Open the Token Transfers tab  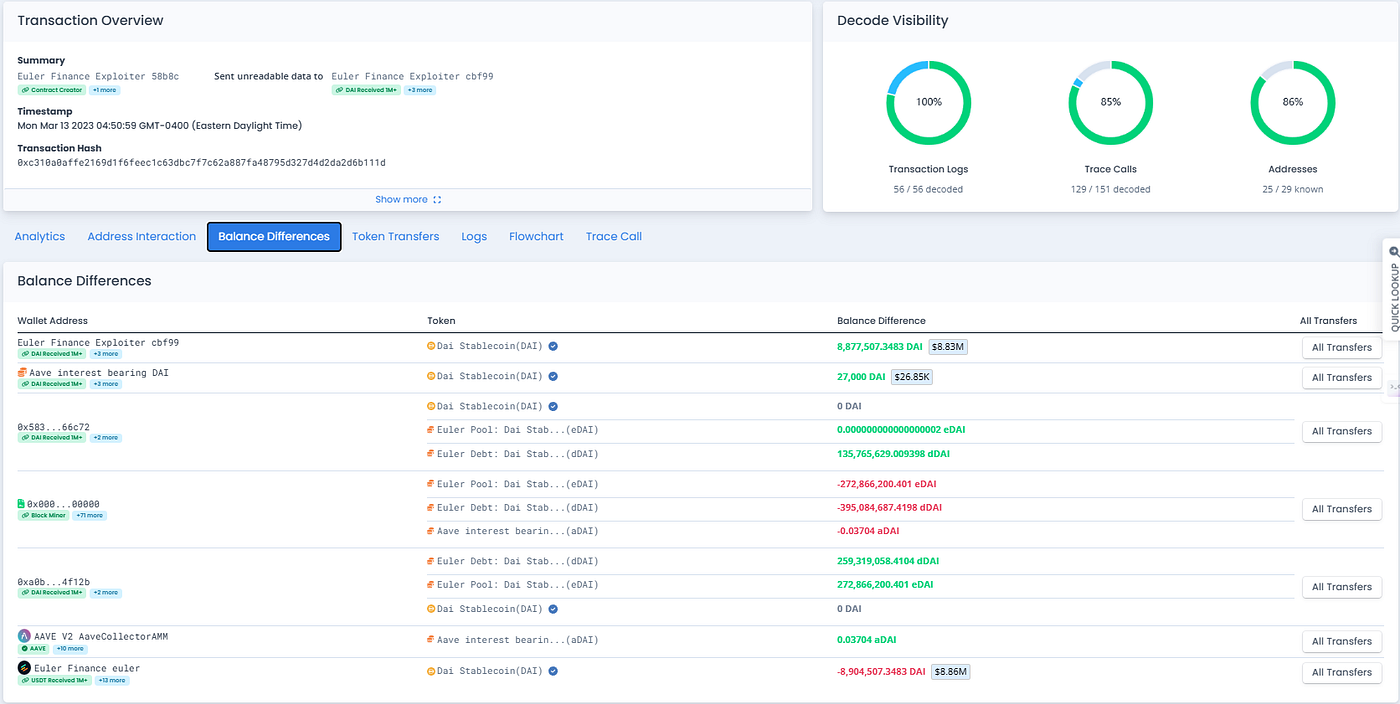(395, 237)
